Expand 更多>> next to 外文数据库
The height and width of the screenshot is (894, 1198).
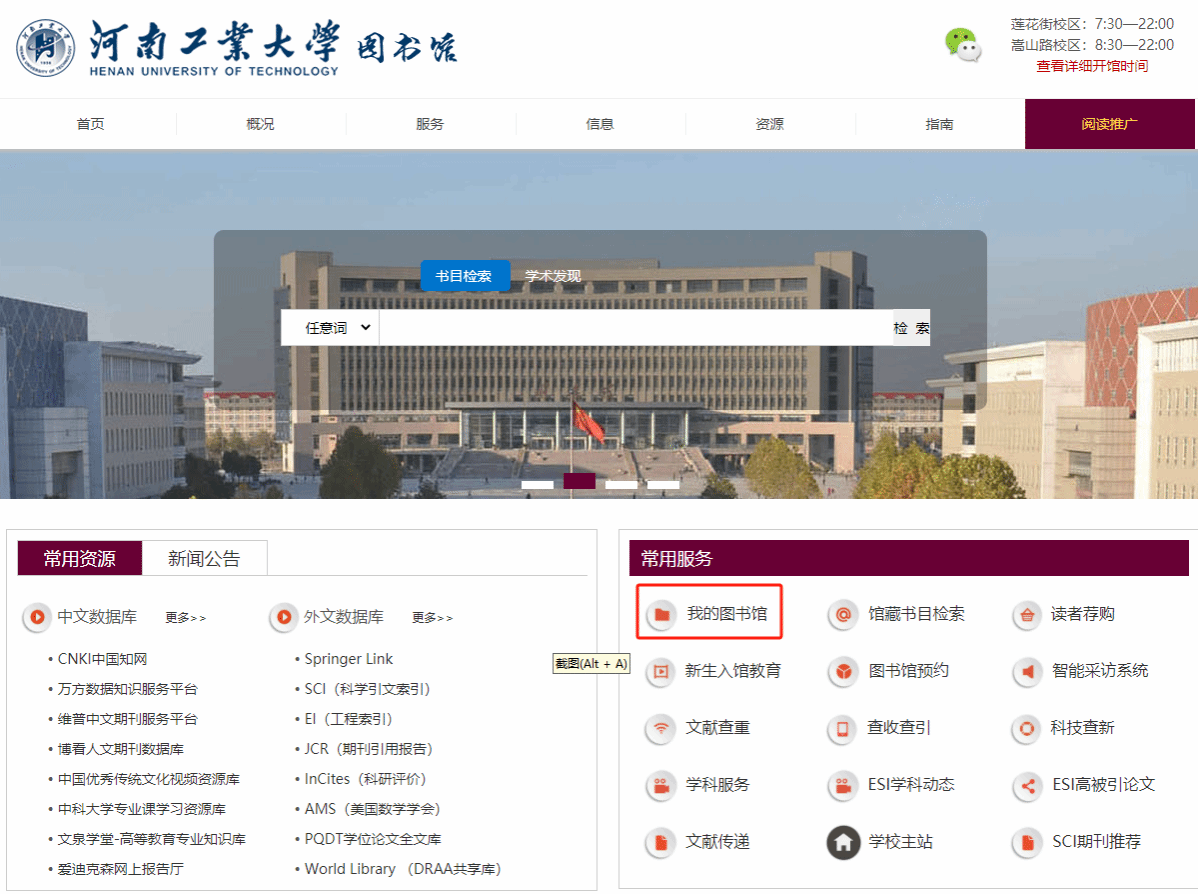[432, 618]
